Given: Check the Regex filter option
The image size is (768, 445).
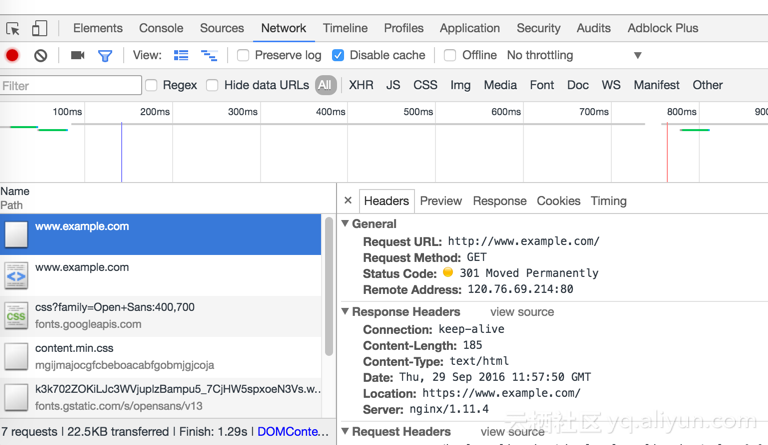Looking at the screenshot, I should click(x=151, y=85).
